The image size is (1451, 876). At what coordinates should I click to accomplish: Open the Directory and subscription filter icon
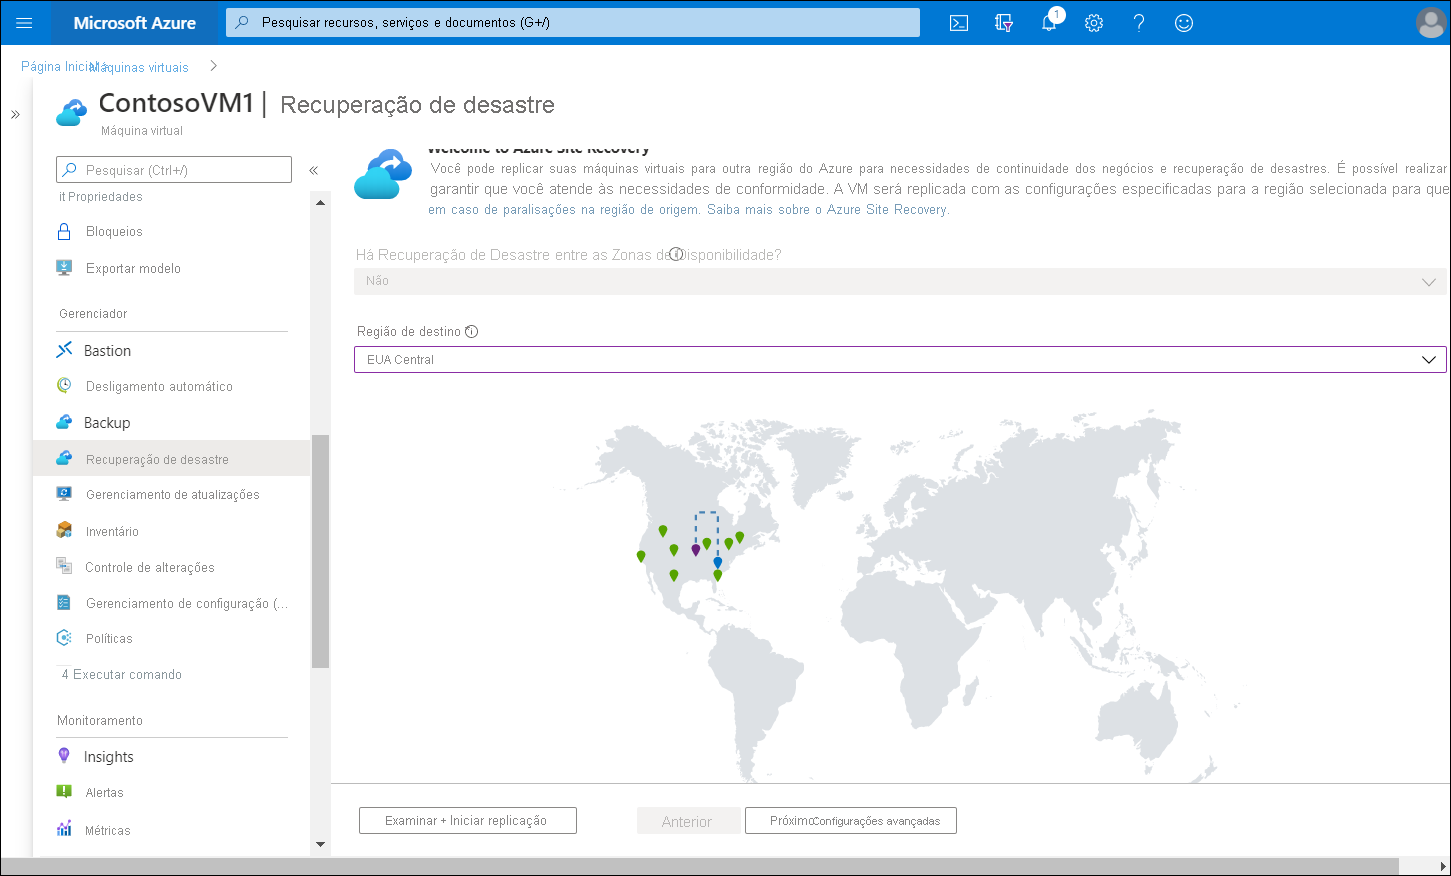[1004, 23]
